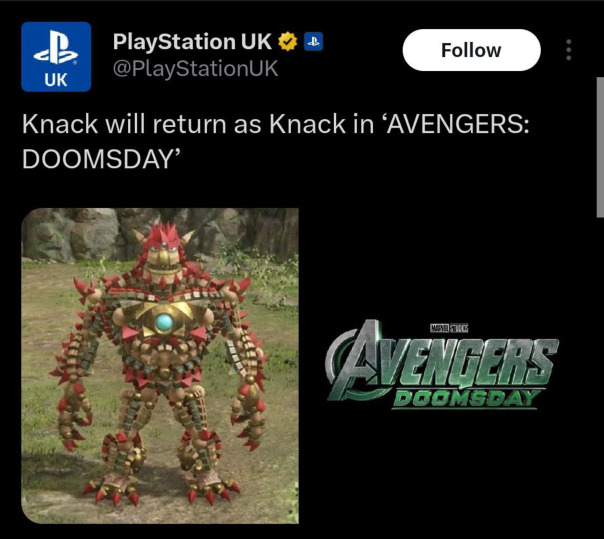Click the gold verified checkmark badge
Viewport: 604px width, 539px height.
coord(288,42)
